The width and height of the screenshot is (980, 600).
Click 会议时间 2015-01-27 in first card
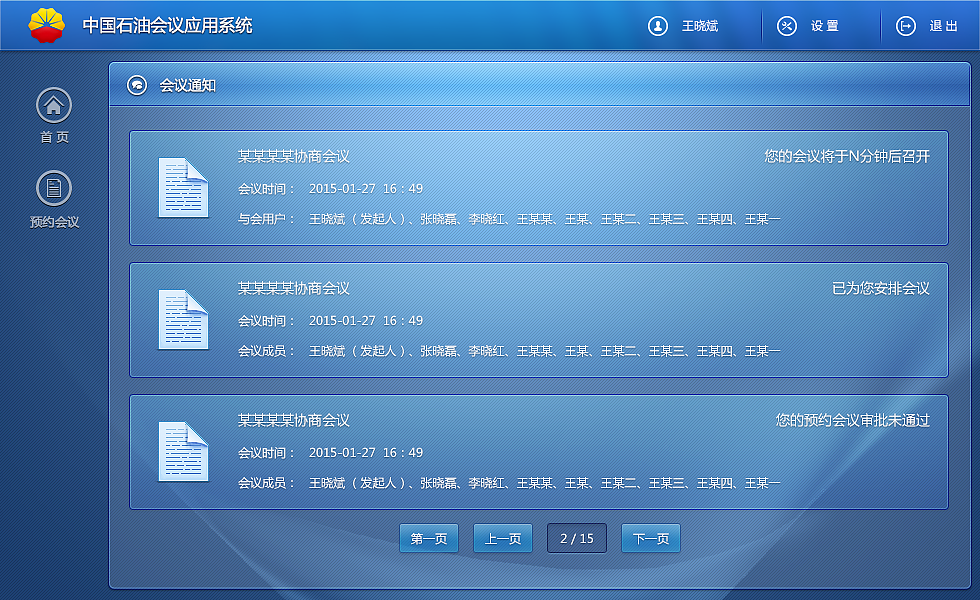331,188
